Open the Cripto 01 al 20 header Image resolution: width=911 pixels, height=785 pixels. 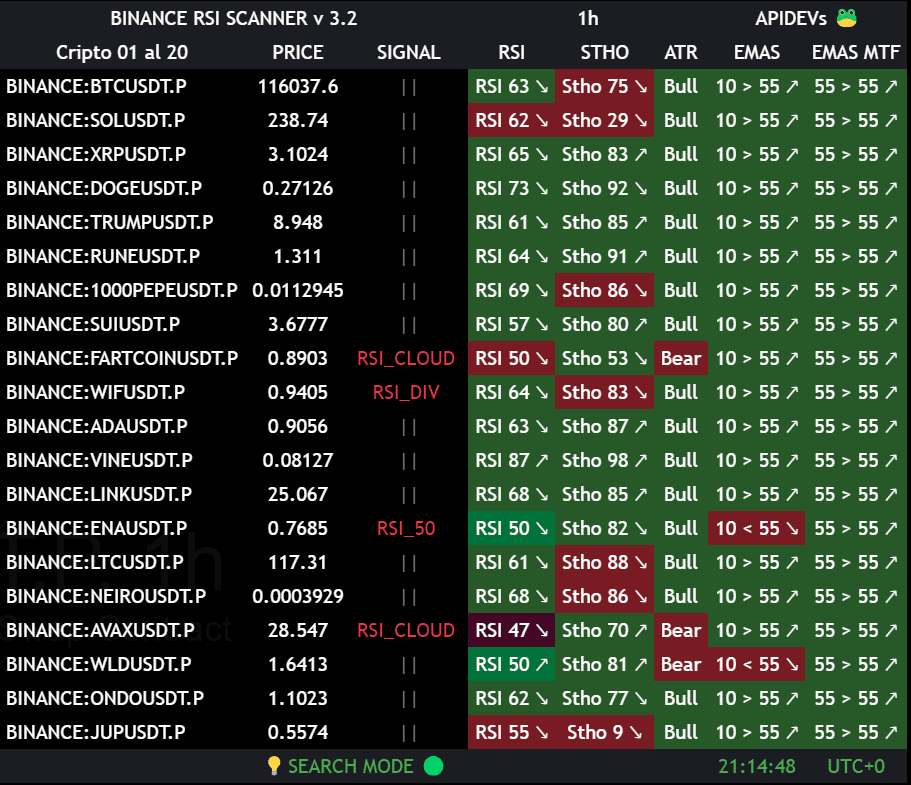[x=121, y=52]
